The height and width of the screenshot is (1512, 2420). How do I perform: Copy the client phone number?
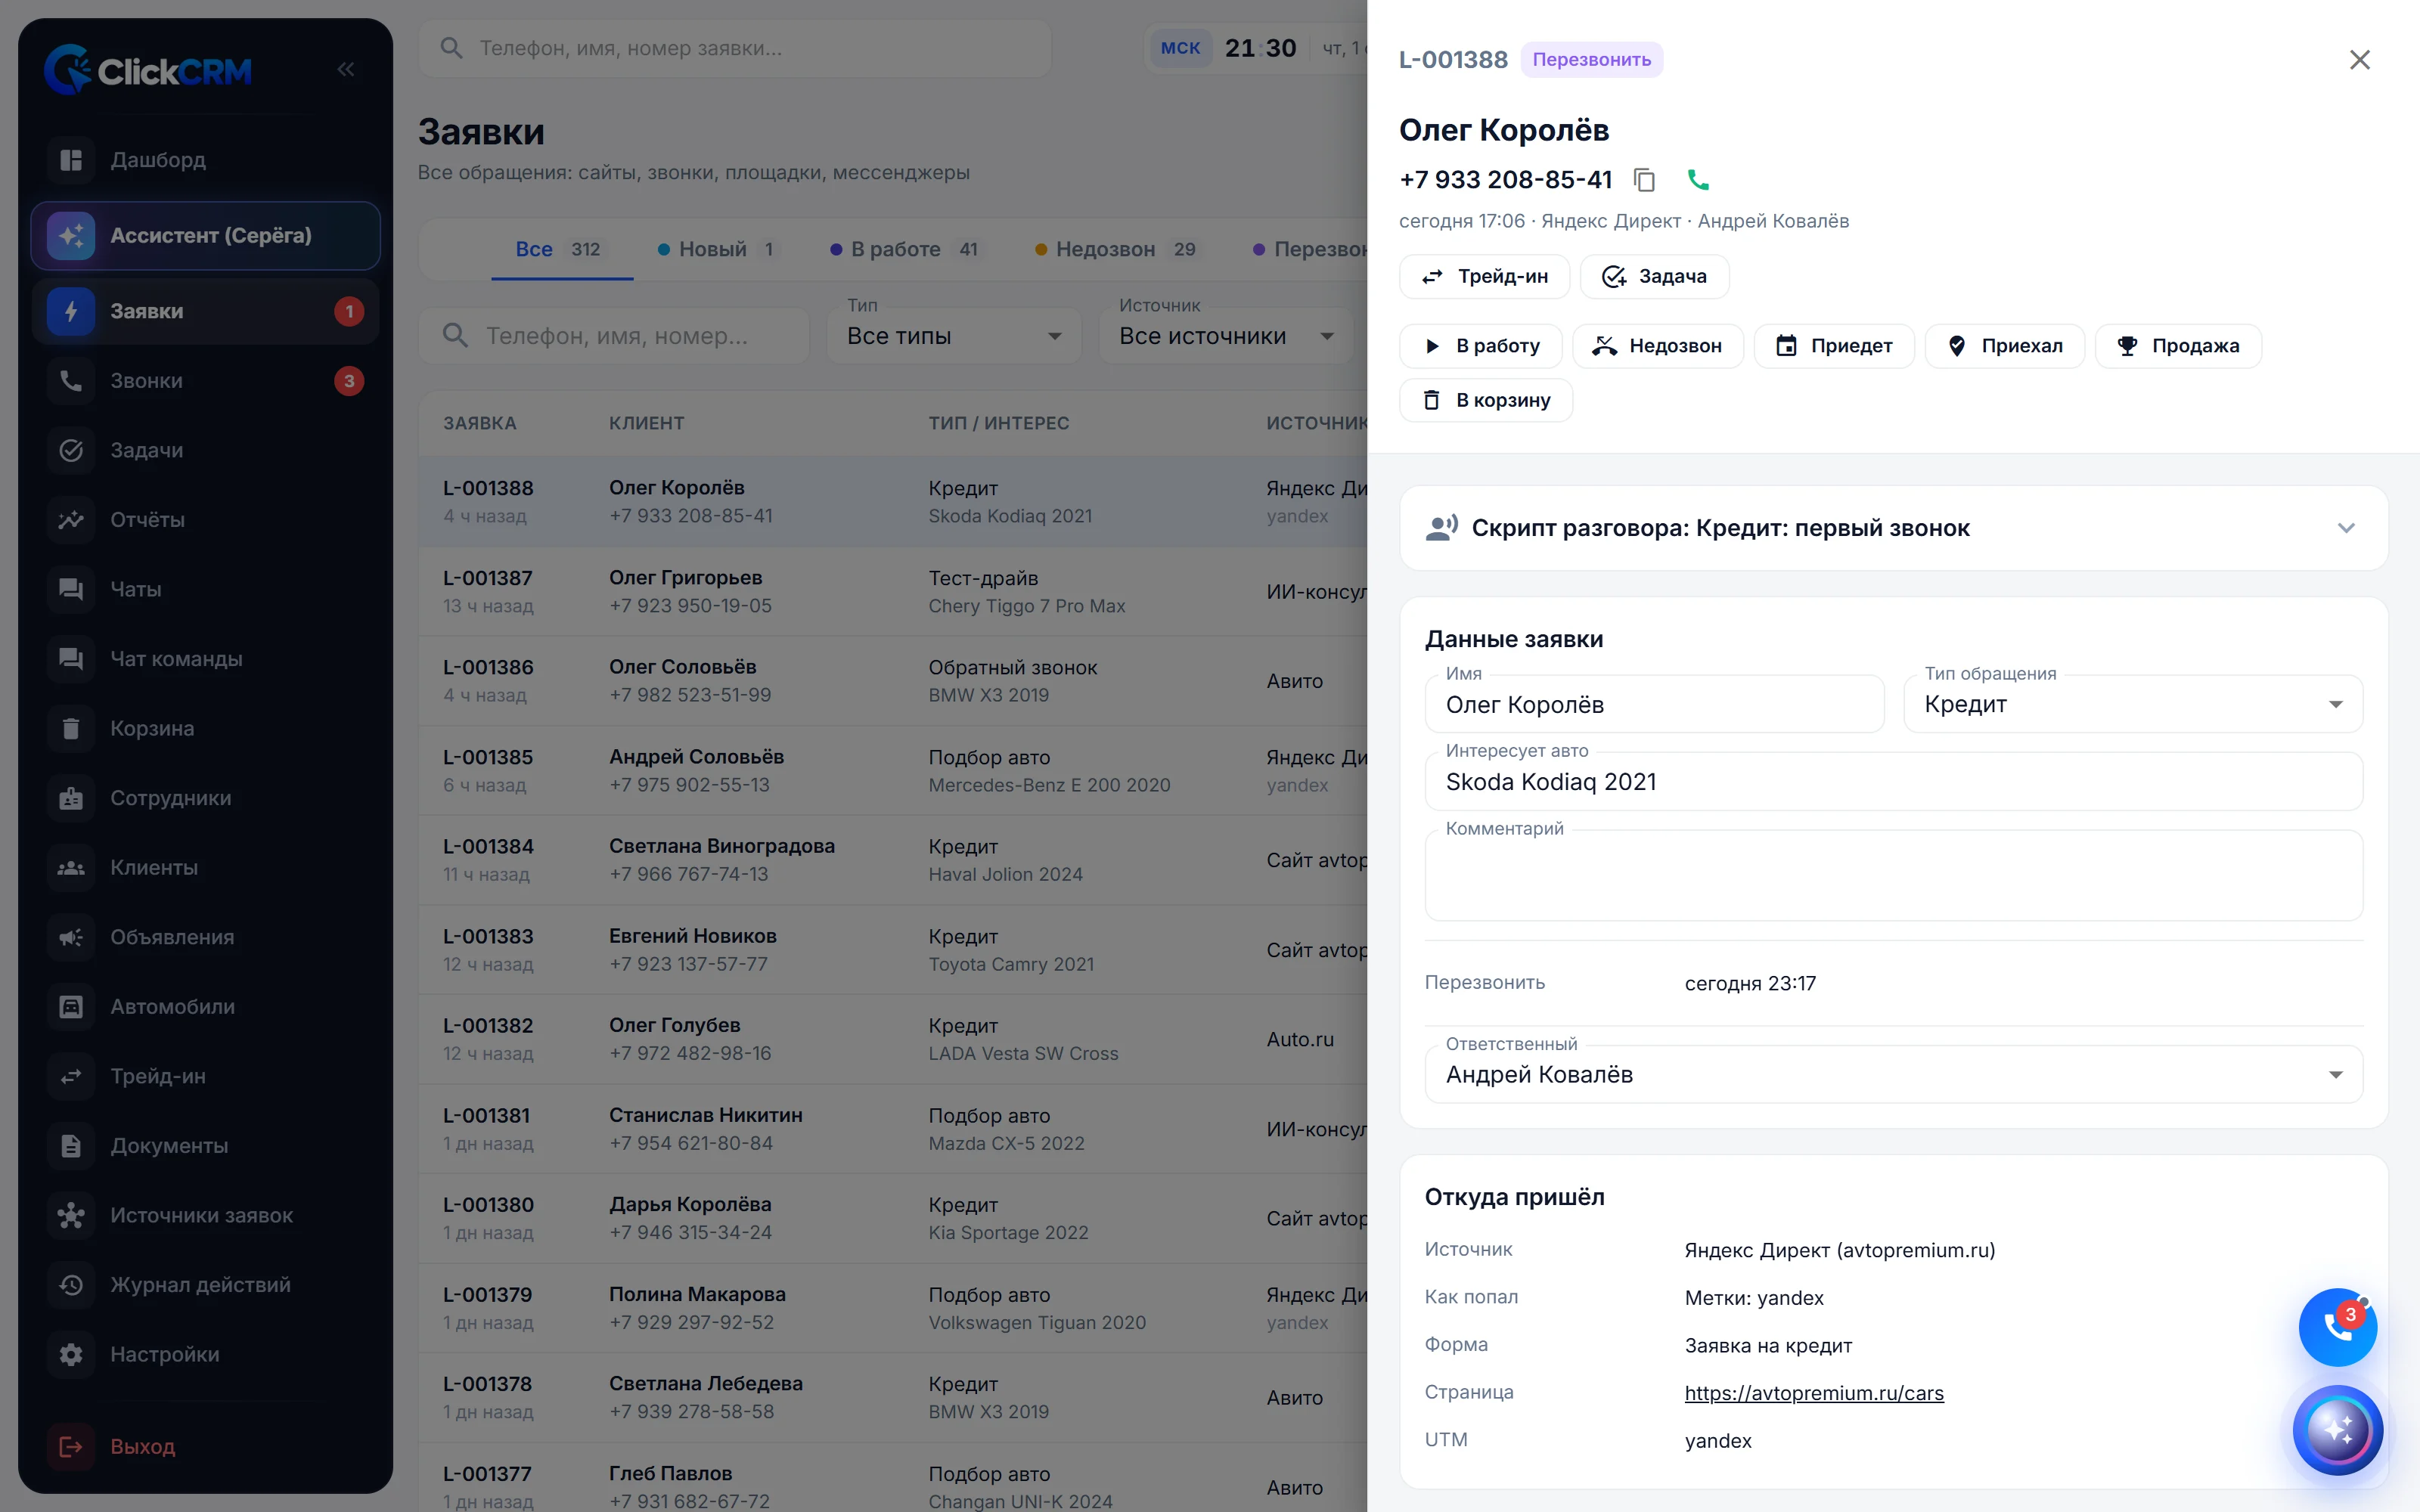tap(1644, 180)
